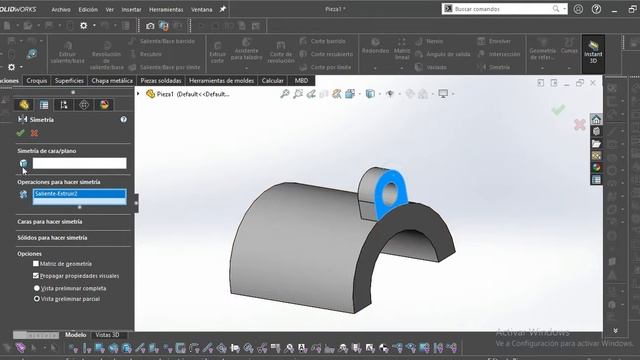Click the Zoom to fit magnifier icon
The image size is (640, 360).
[285, 94]
